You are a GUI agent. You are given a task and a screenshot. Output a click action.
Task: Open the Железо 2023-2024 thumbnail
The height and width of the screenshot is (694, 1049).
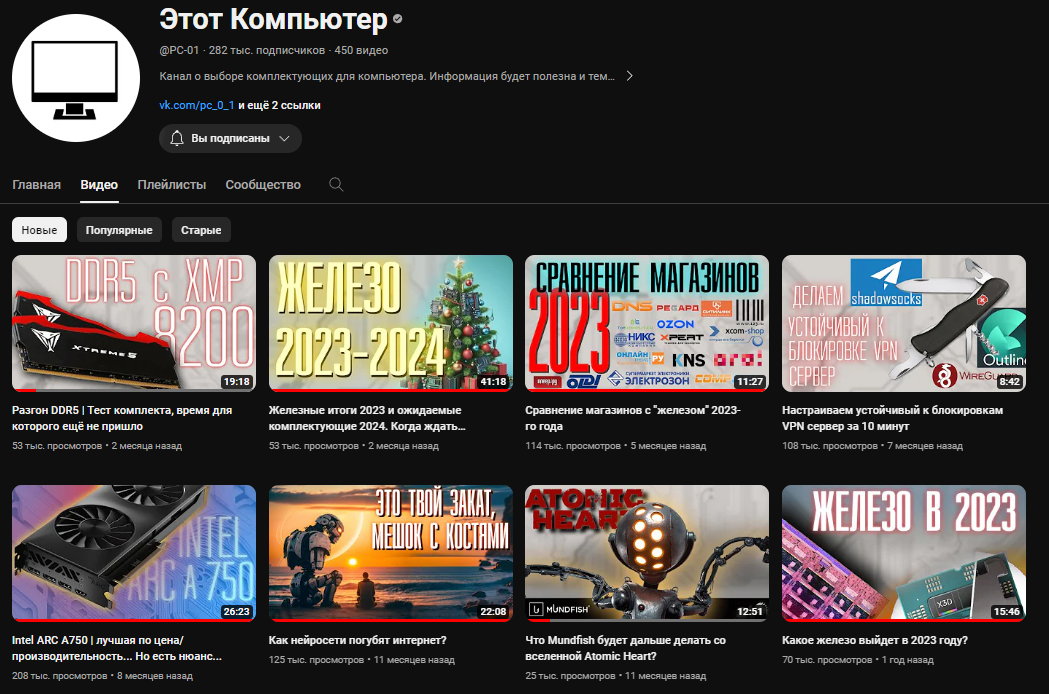click(391, 323)
